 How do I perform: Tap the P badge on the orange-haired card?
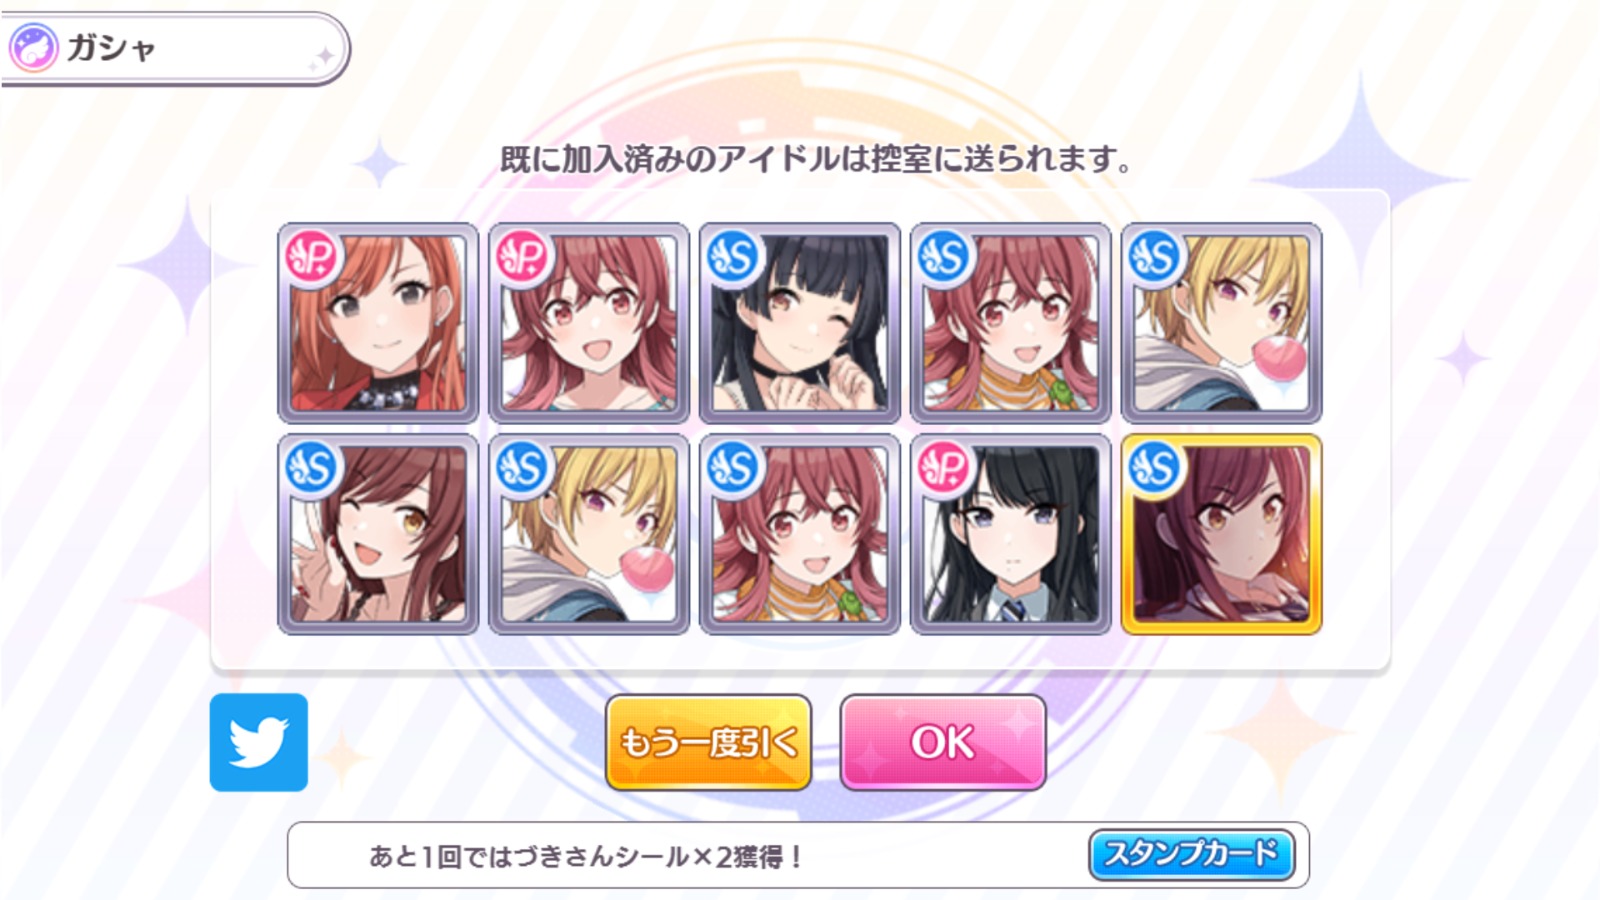(312, 258)
